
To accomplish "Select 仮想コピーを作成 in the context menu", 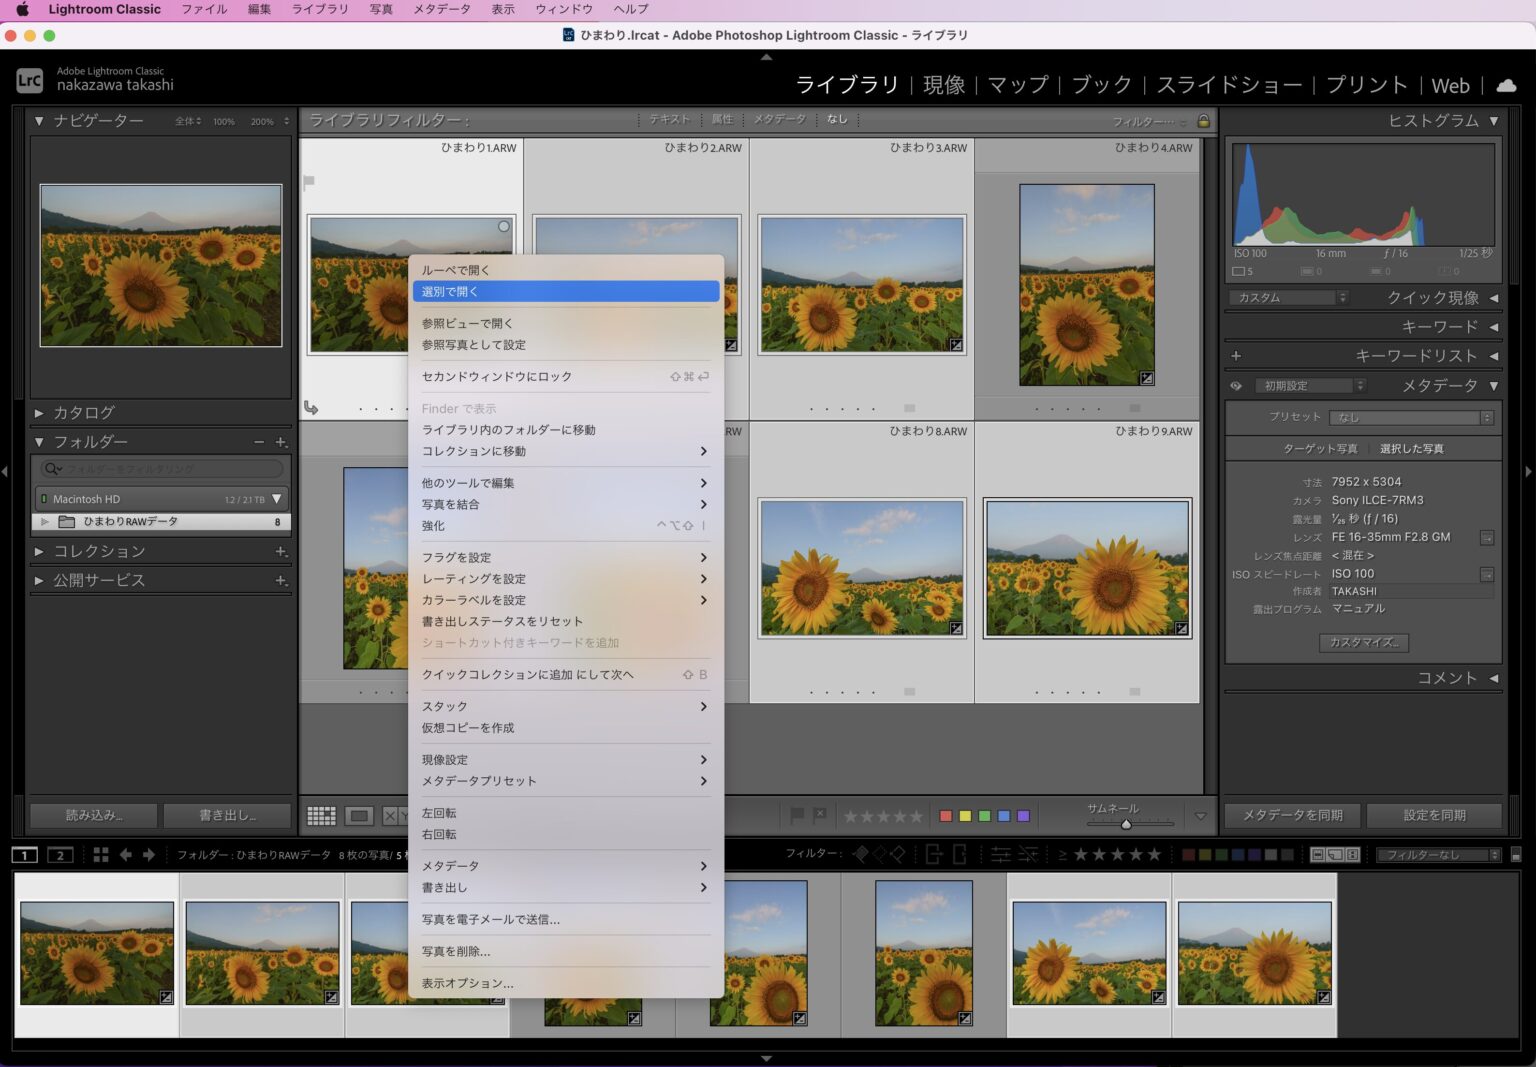I will [x=468, y=728].
